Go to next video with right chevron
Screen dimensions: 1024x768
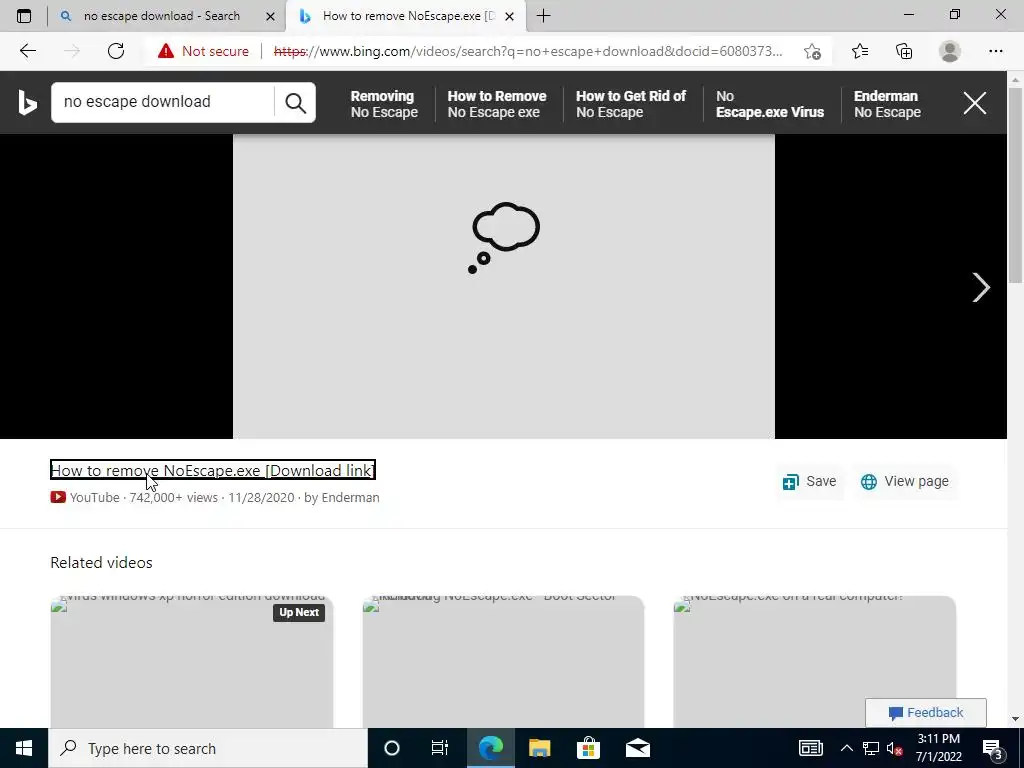tap(980, 287)
